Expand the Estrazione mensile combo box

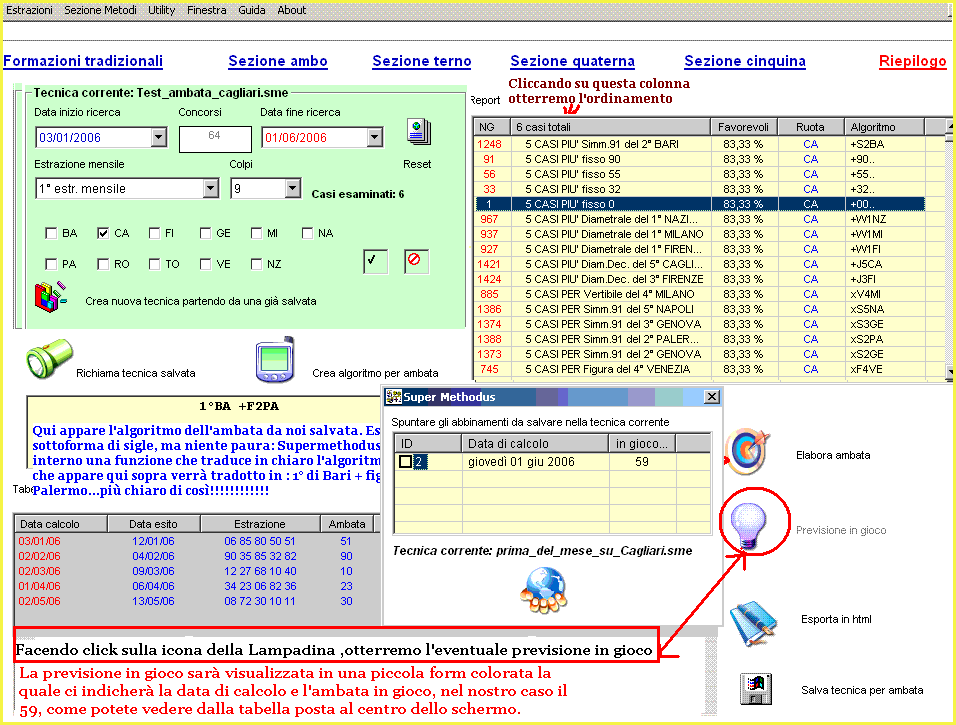pyautogui.click(x=211, y=188)
